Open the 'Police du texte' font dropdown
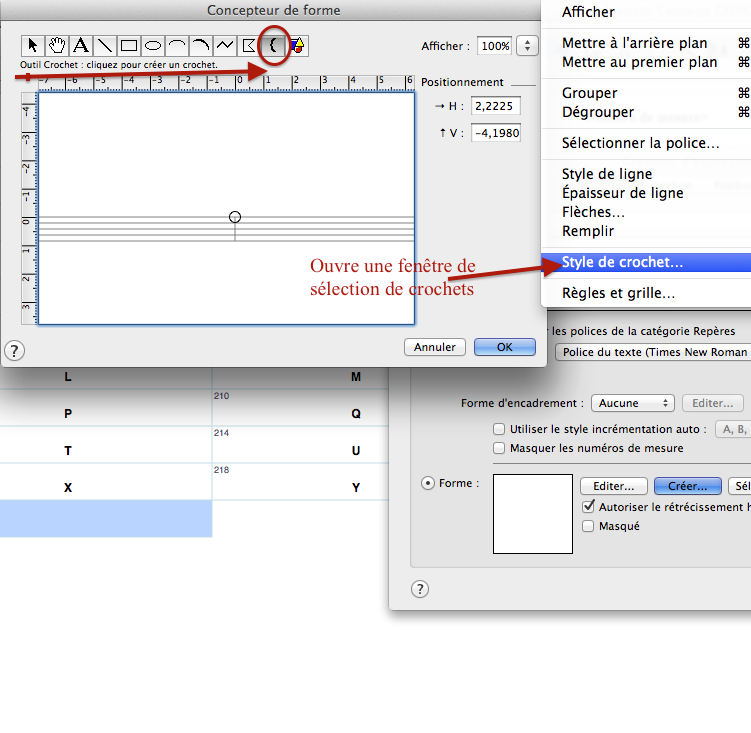 (652, 352)
